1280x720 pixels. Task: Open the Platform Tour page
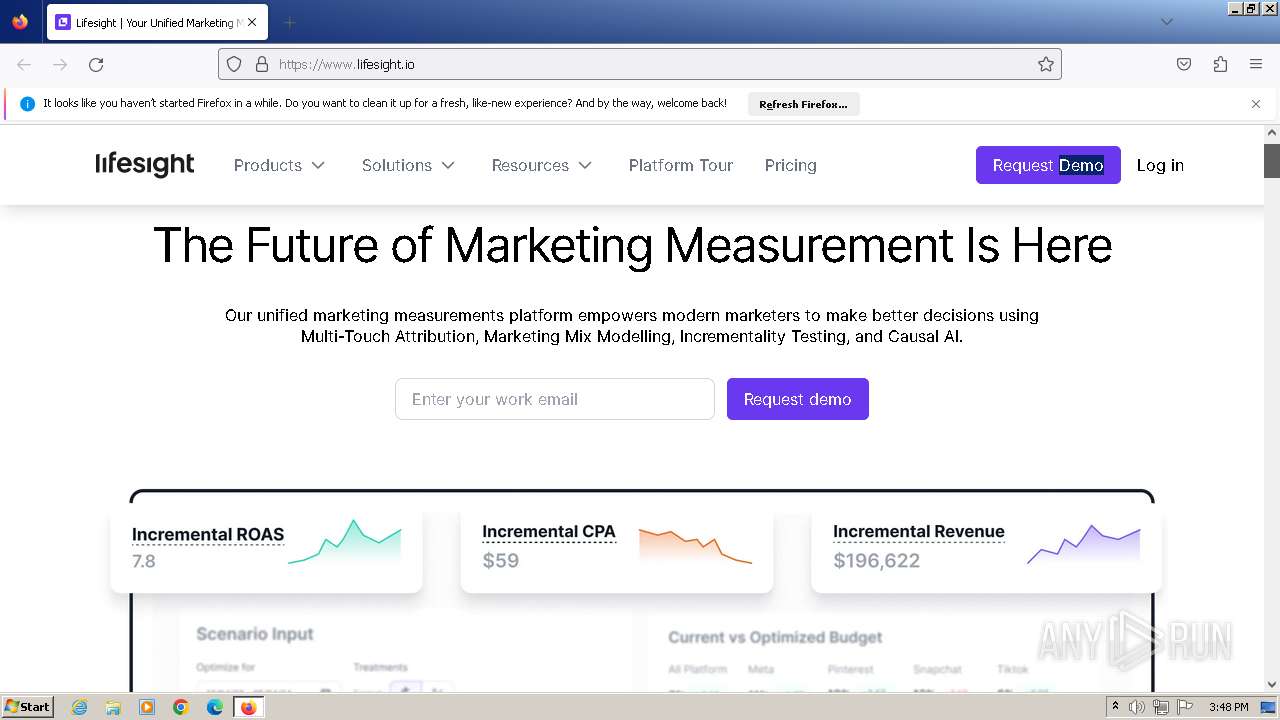681,165
